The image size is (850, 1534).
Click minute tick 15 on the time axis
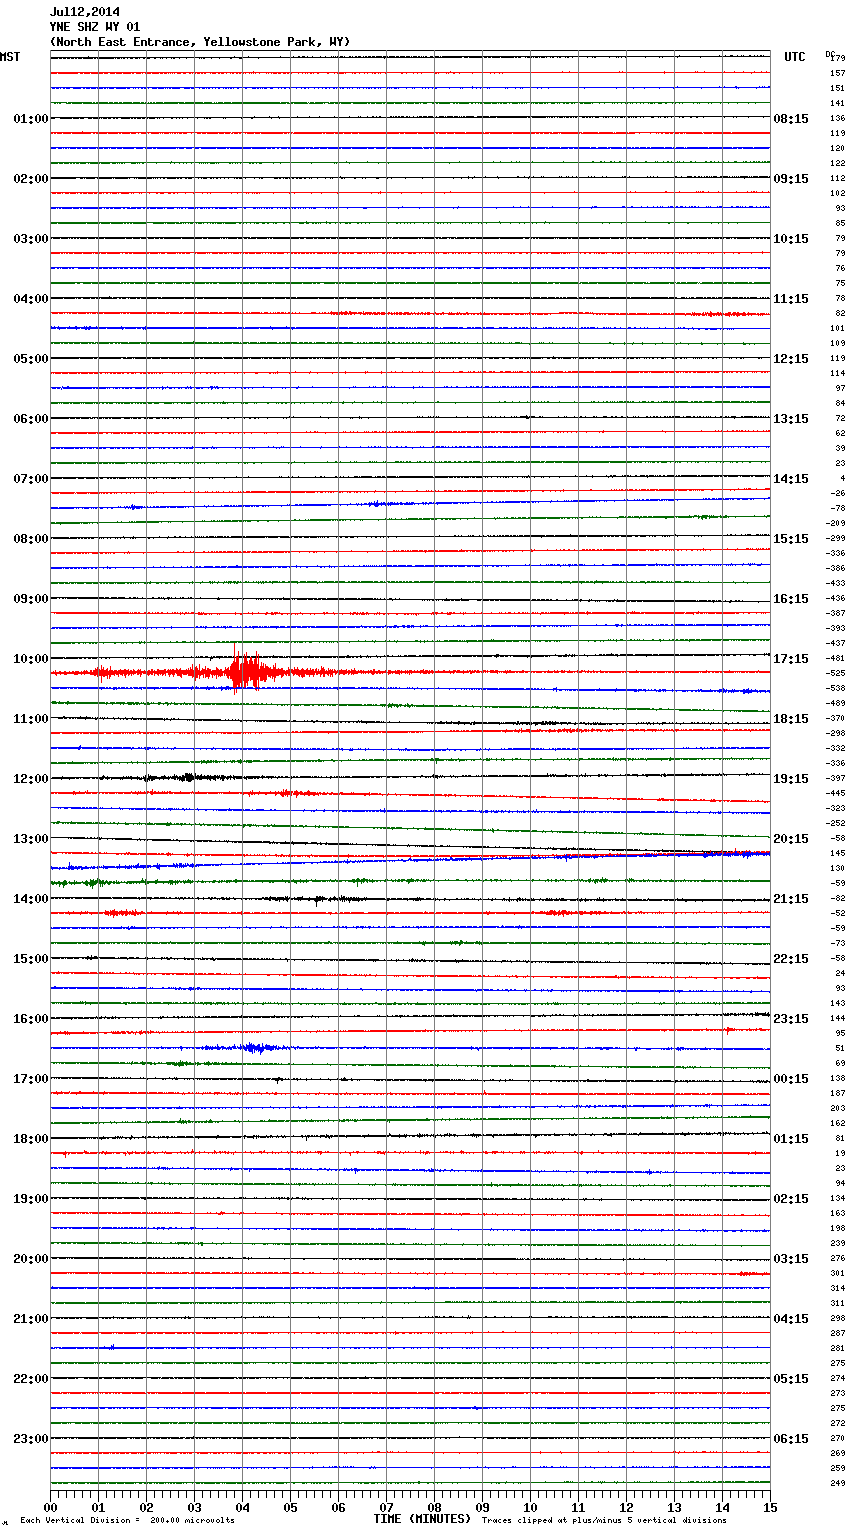pos(770,1507)
